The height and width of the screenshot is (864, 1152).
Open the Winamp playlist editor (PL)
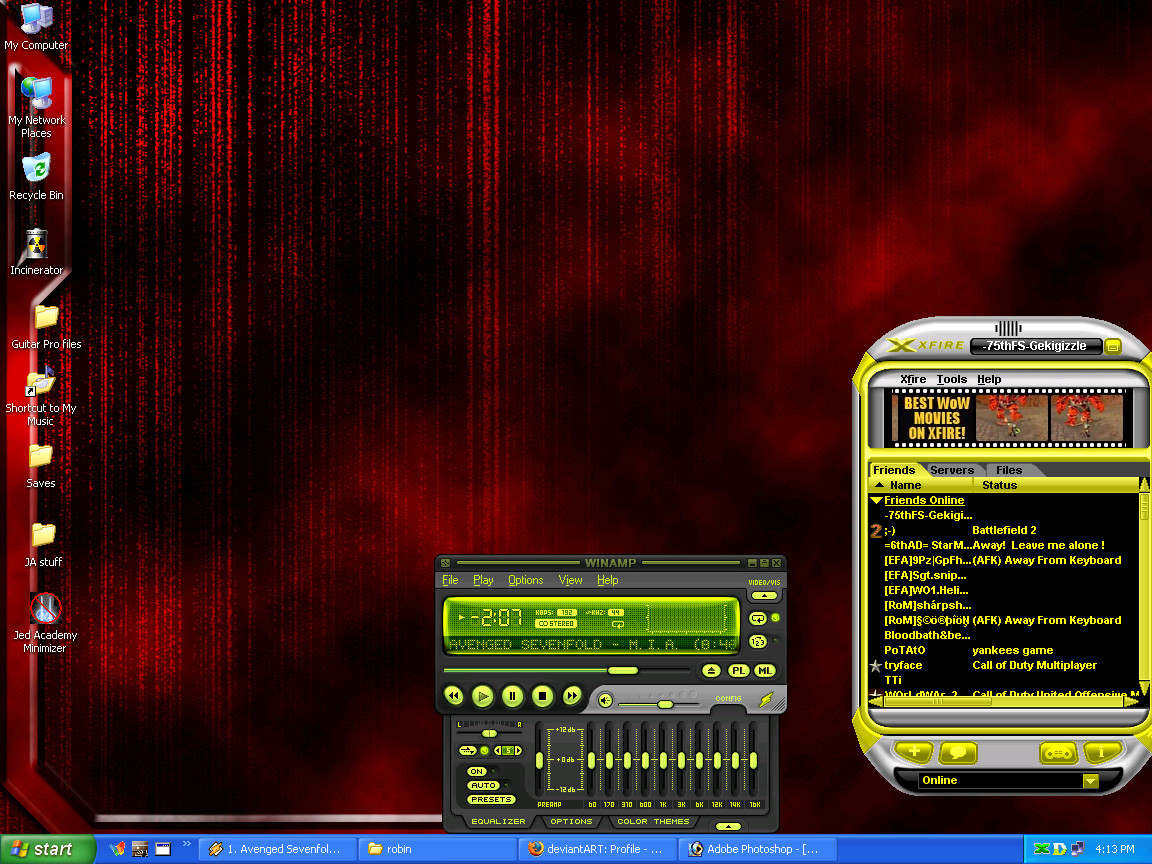pos(738,670)
